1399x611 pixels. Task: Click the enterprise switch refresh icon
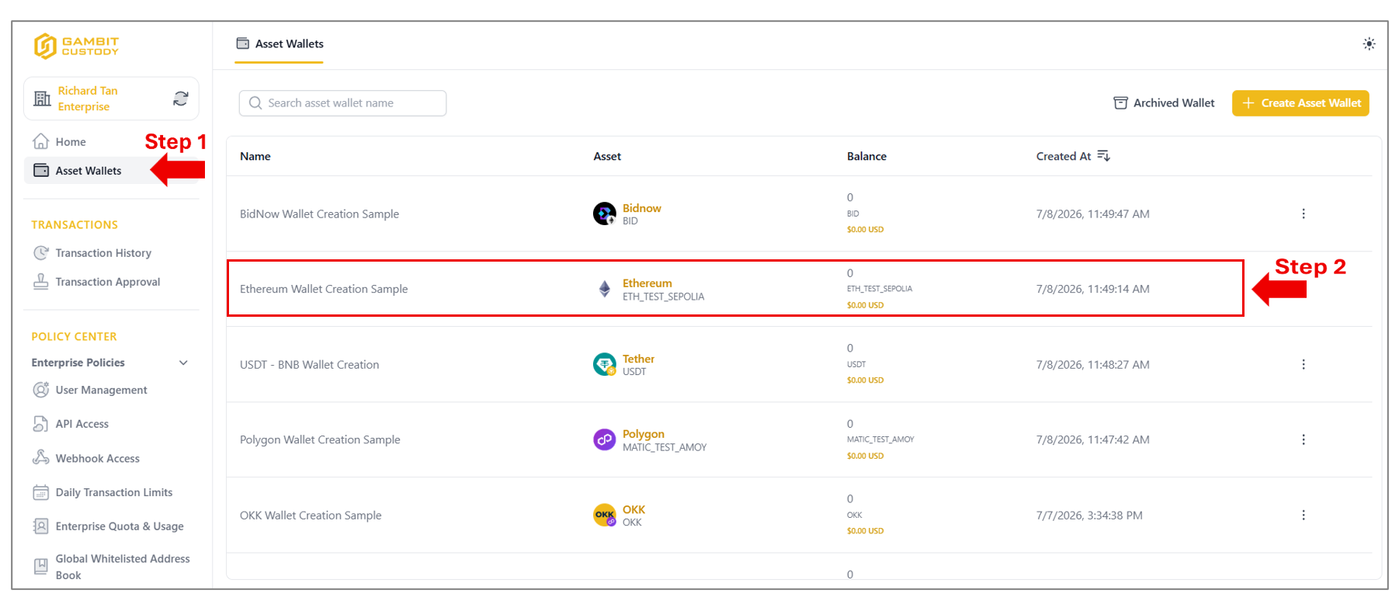[x=181, y=98]
